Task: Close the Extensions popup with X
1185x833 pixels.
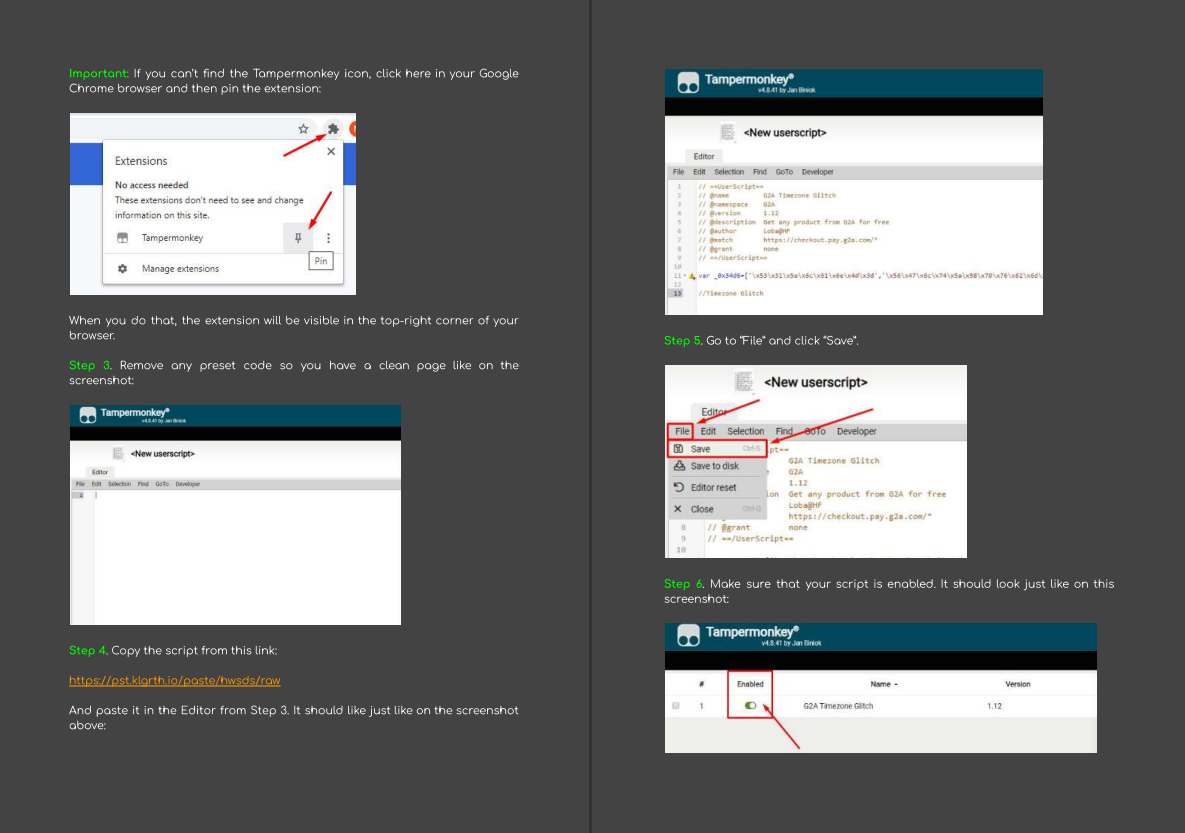Action: pos(331,151)
